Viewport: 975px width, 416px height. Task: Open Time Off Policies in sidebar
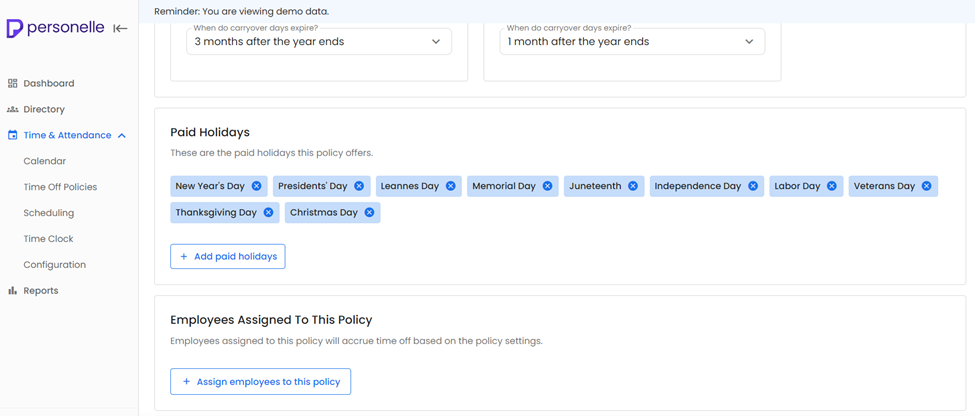(60, 187)
